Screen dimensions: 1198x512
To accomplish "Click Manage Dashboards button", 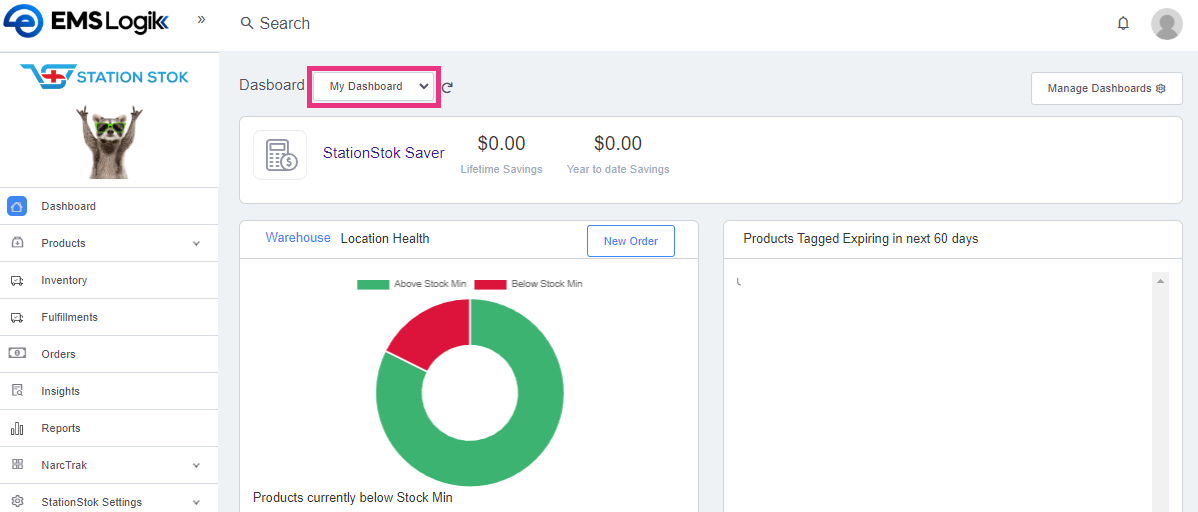I will (x=1106, y=88).
